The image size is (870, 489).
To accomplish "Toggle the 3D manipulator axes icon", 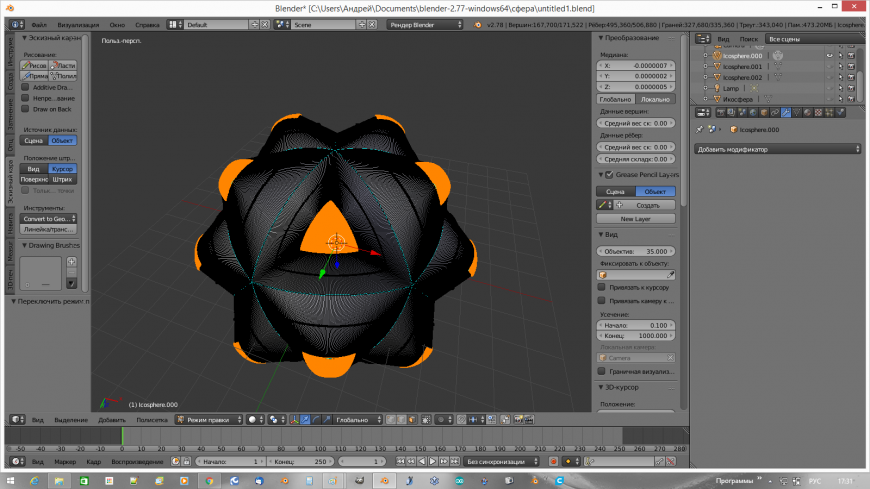I will pyautogui.click(x=294, y=420).
